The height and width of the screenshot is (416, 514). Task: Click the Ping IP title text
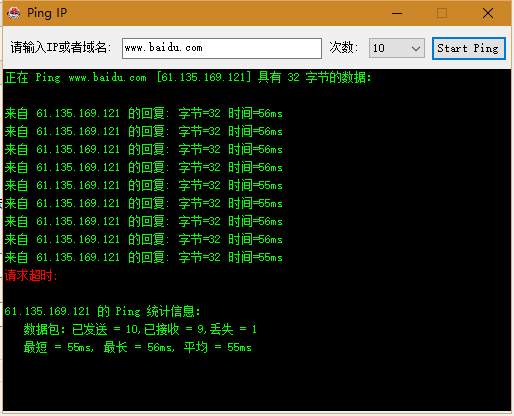click(x=47, y=13)
